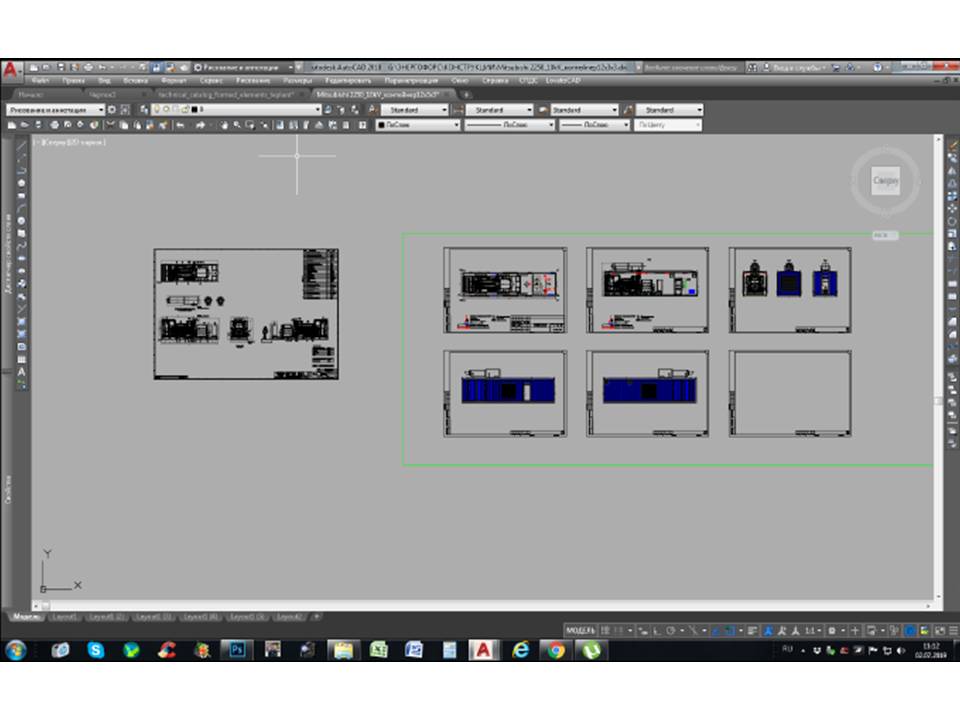Toggle the МОДЕЛЬ model space status button
The image size is (960, 720).
[x=581, y=631]
